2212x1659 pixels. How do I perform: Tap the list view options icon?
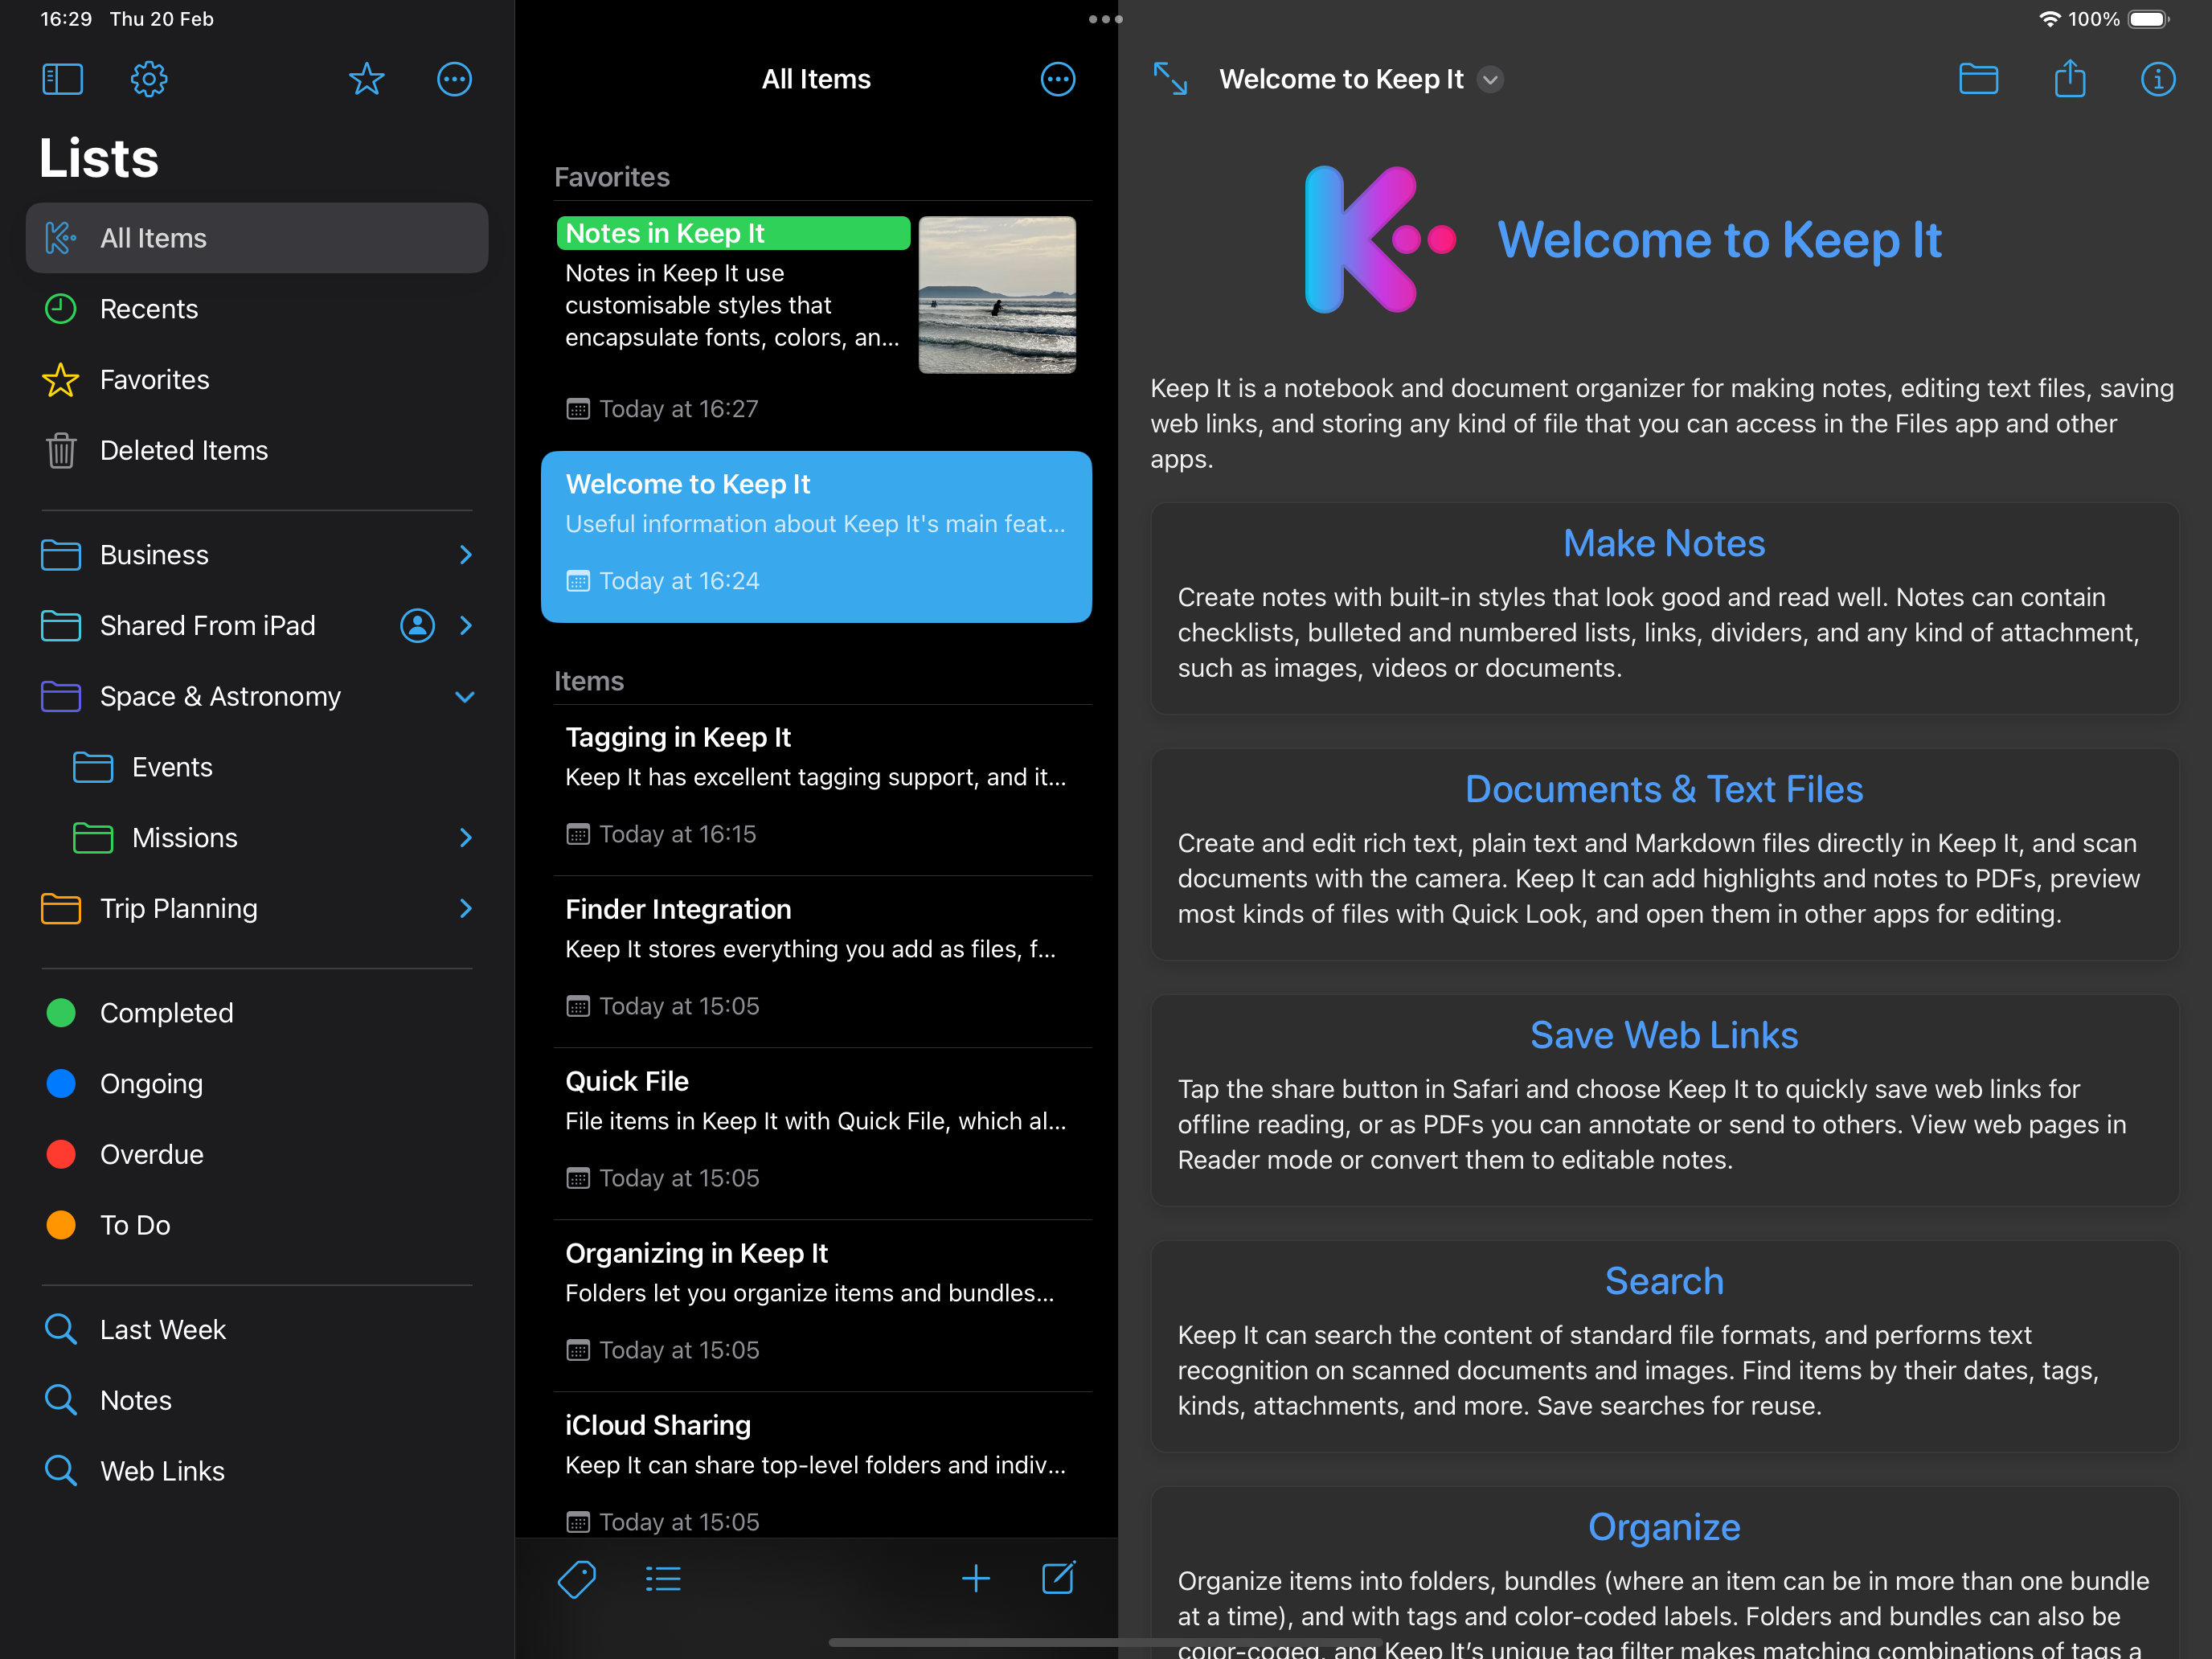click(x=663, y=1580)
